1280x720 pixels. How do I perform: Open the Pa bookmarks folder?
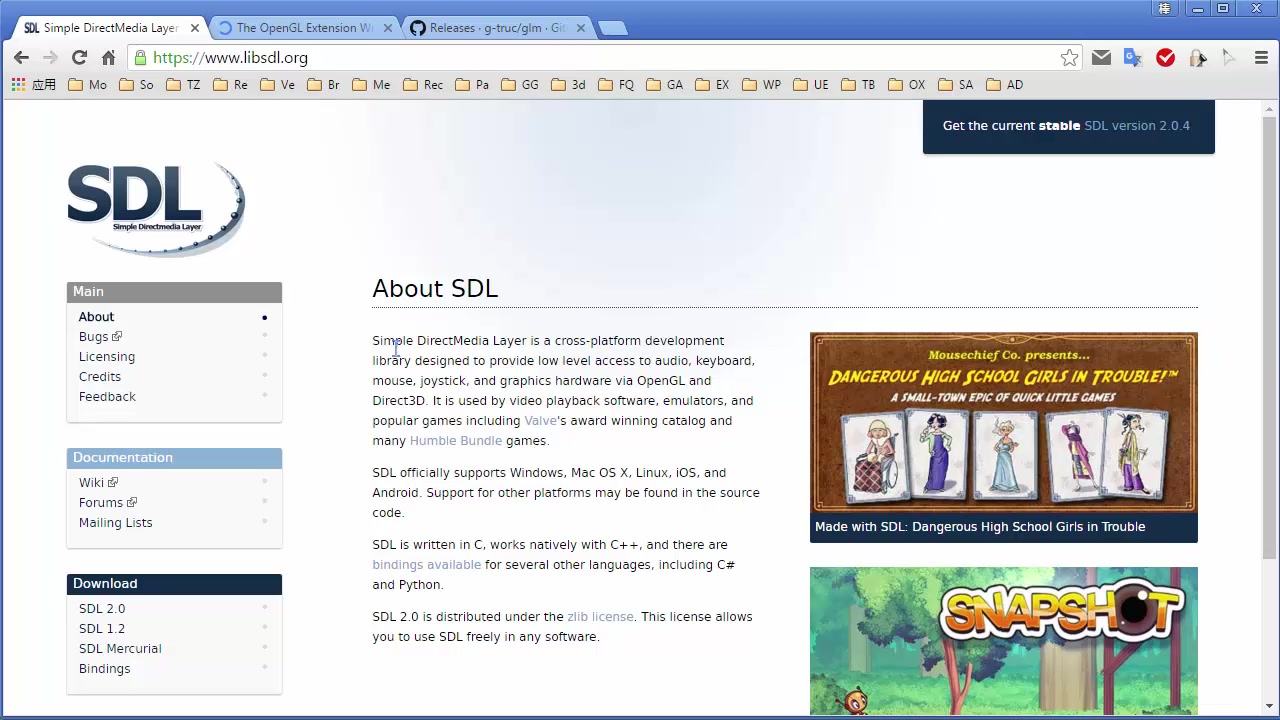click(x=471, y=85)
